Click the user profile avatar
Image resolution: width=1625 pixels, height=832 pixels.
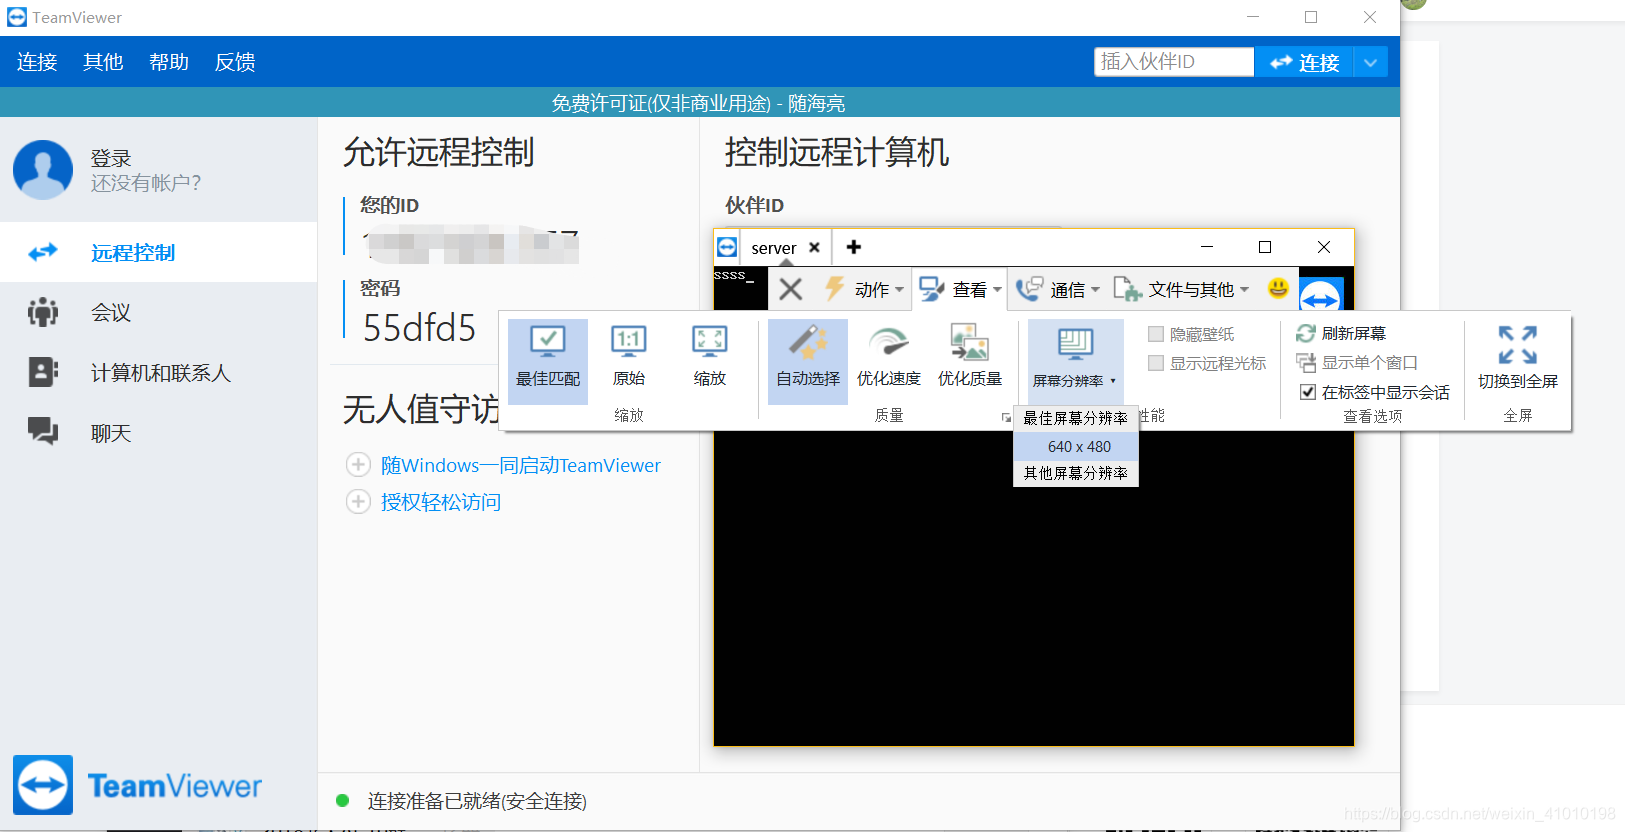[x=43, y=170]
